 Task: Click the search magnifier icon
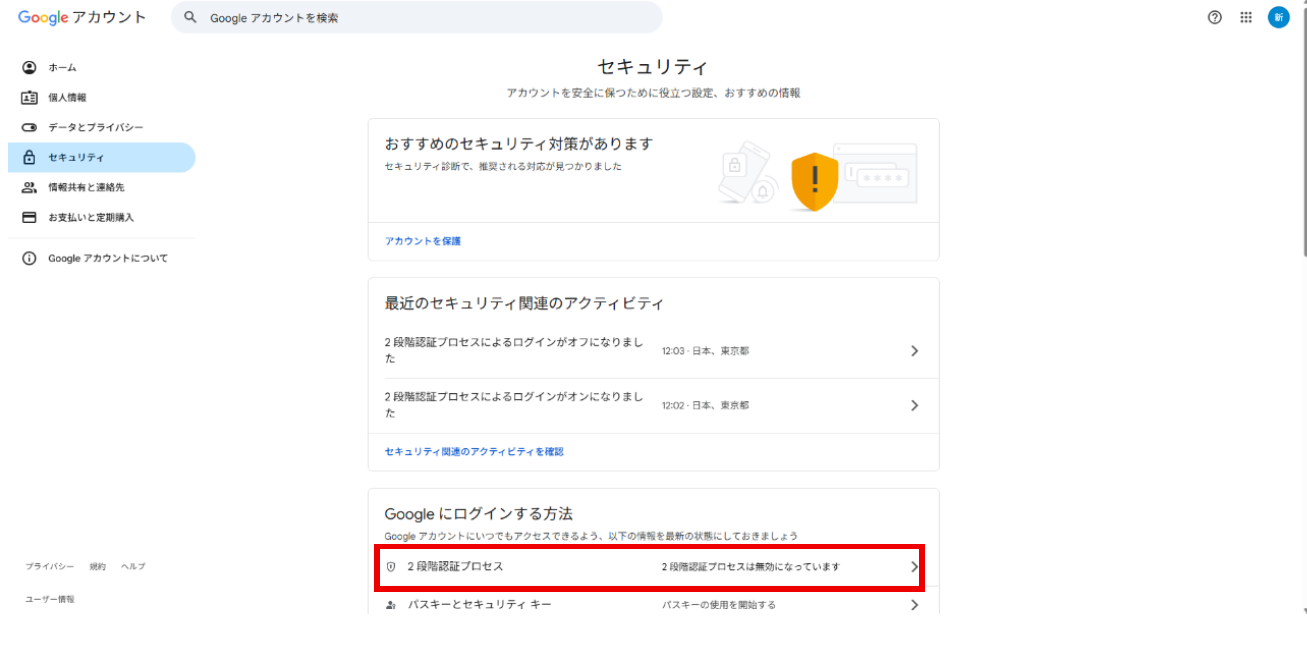point(190,17)
